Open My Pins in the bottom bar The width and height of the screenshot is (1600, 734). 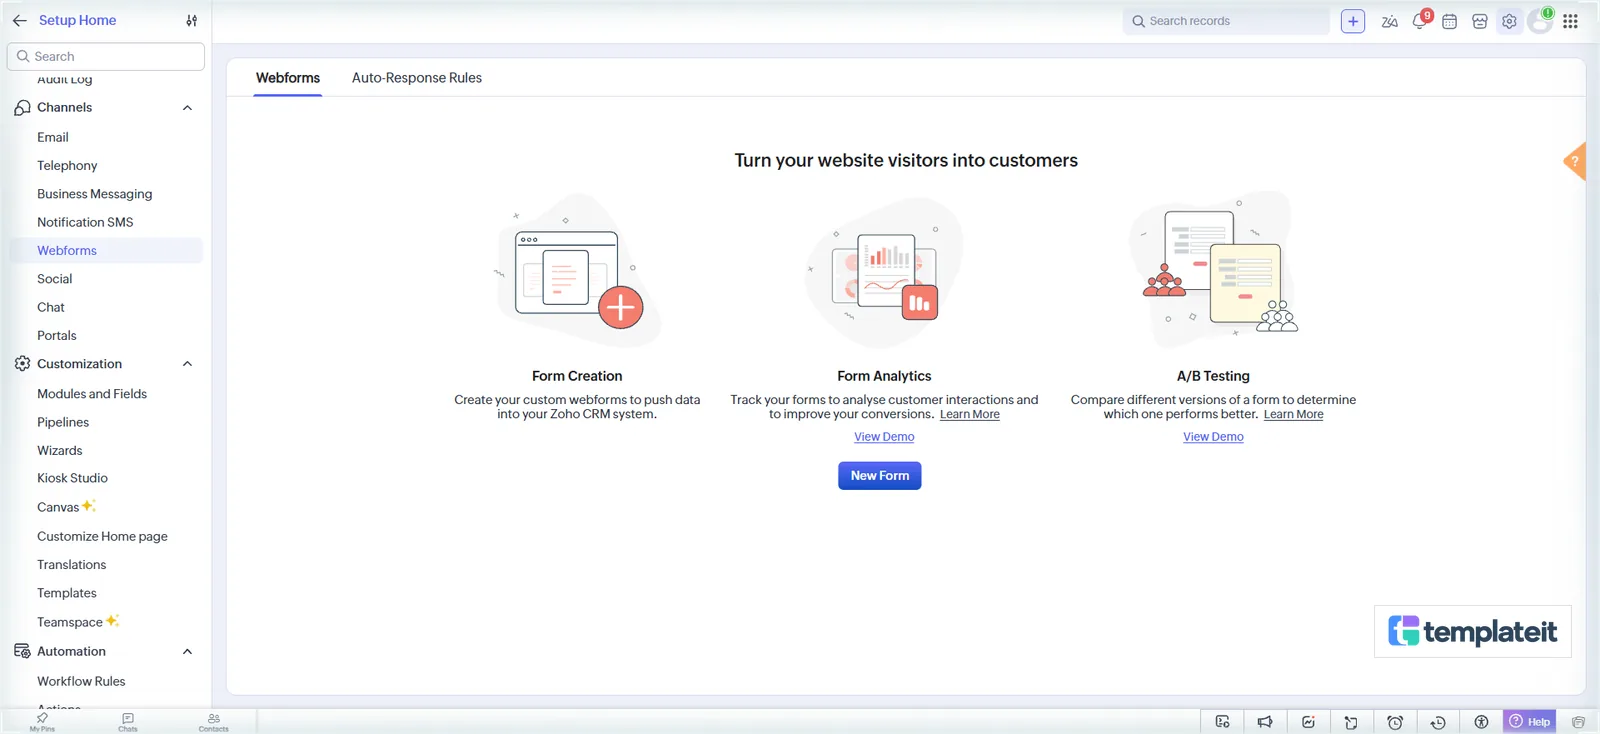pos(42,722)
